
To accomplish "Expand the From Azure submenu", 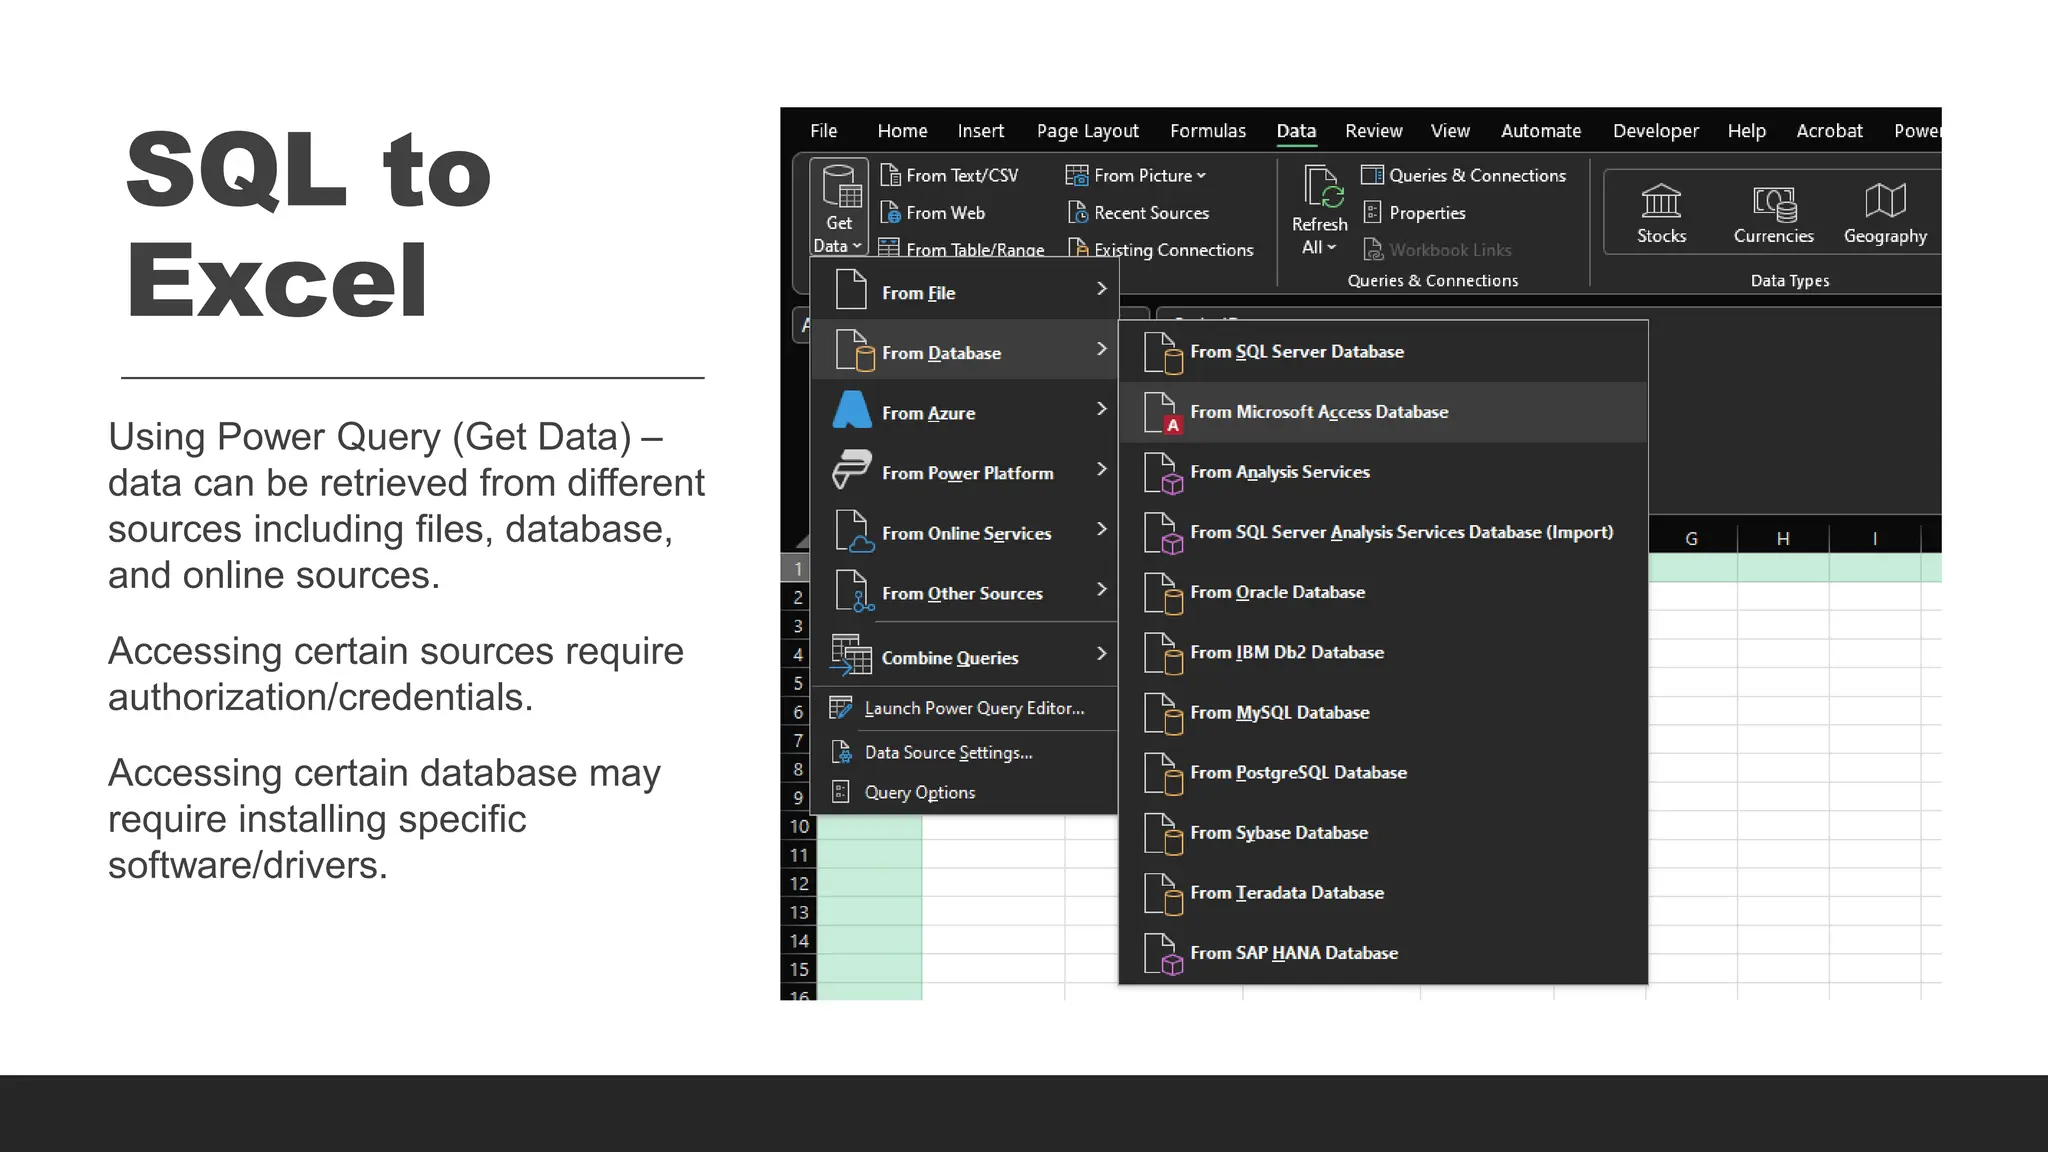I will tap(965, 411).
